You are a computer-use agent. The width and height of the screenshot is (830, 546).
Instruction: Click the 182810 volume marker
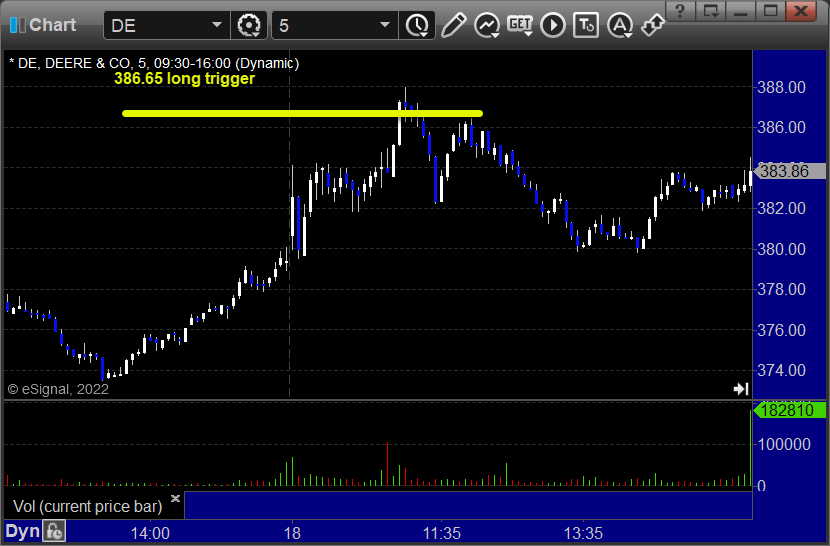click(789, 410)
